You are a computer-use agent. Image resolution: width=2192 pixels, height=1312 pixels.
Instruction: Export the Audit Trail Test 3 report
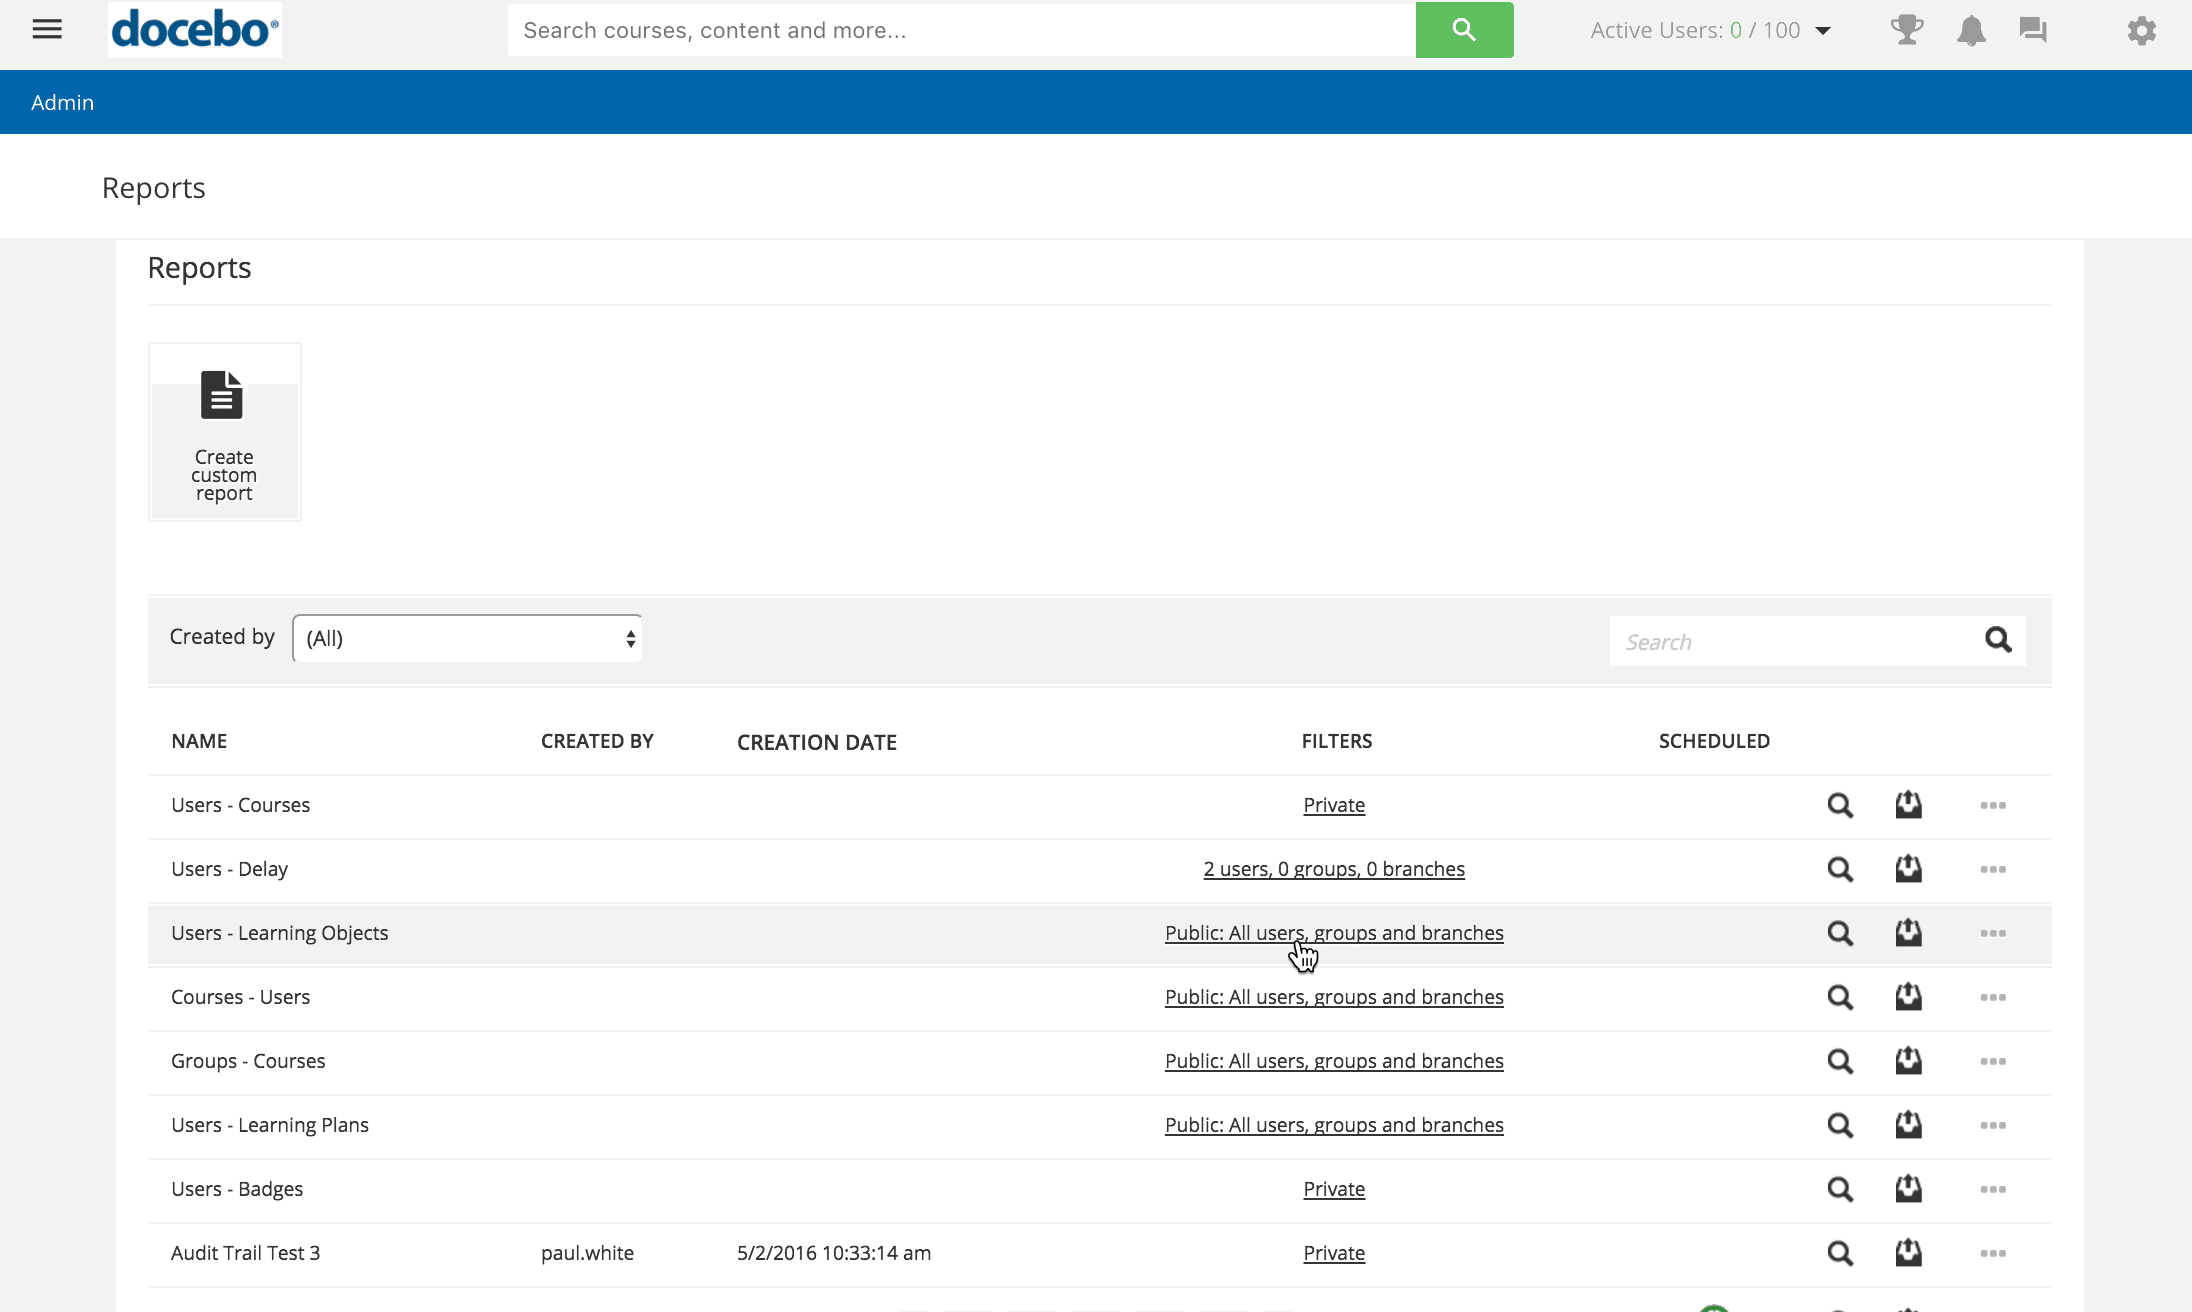click(1908, 1252)
